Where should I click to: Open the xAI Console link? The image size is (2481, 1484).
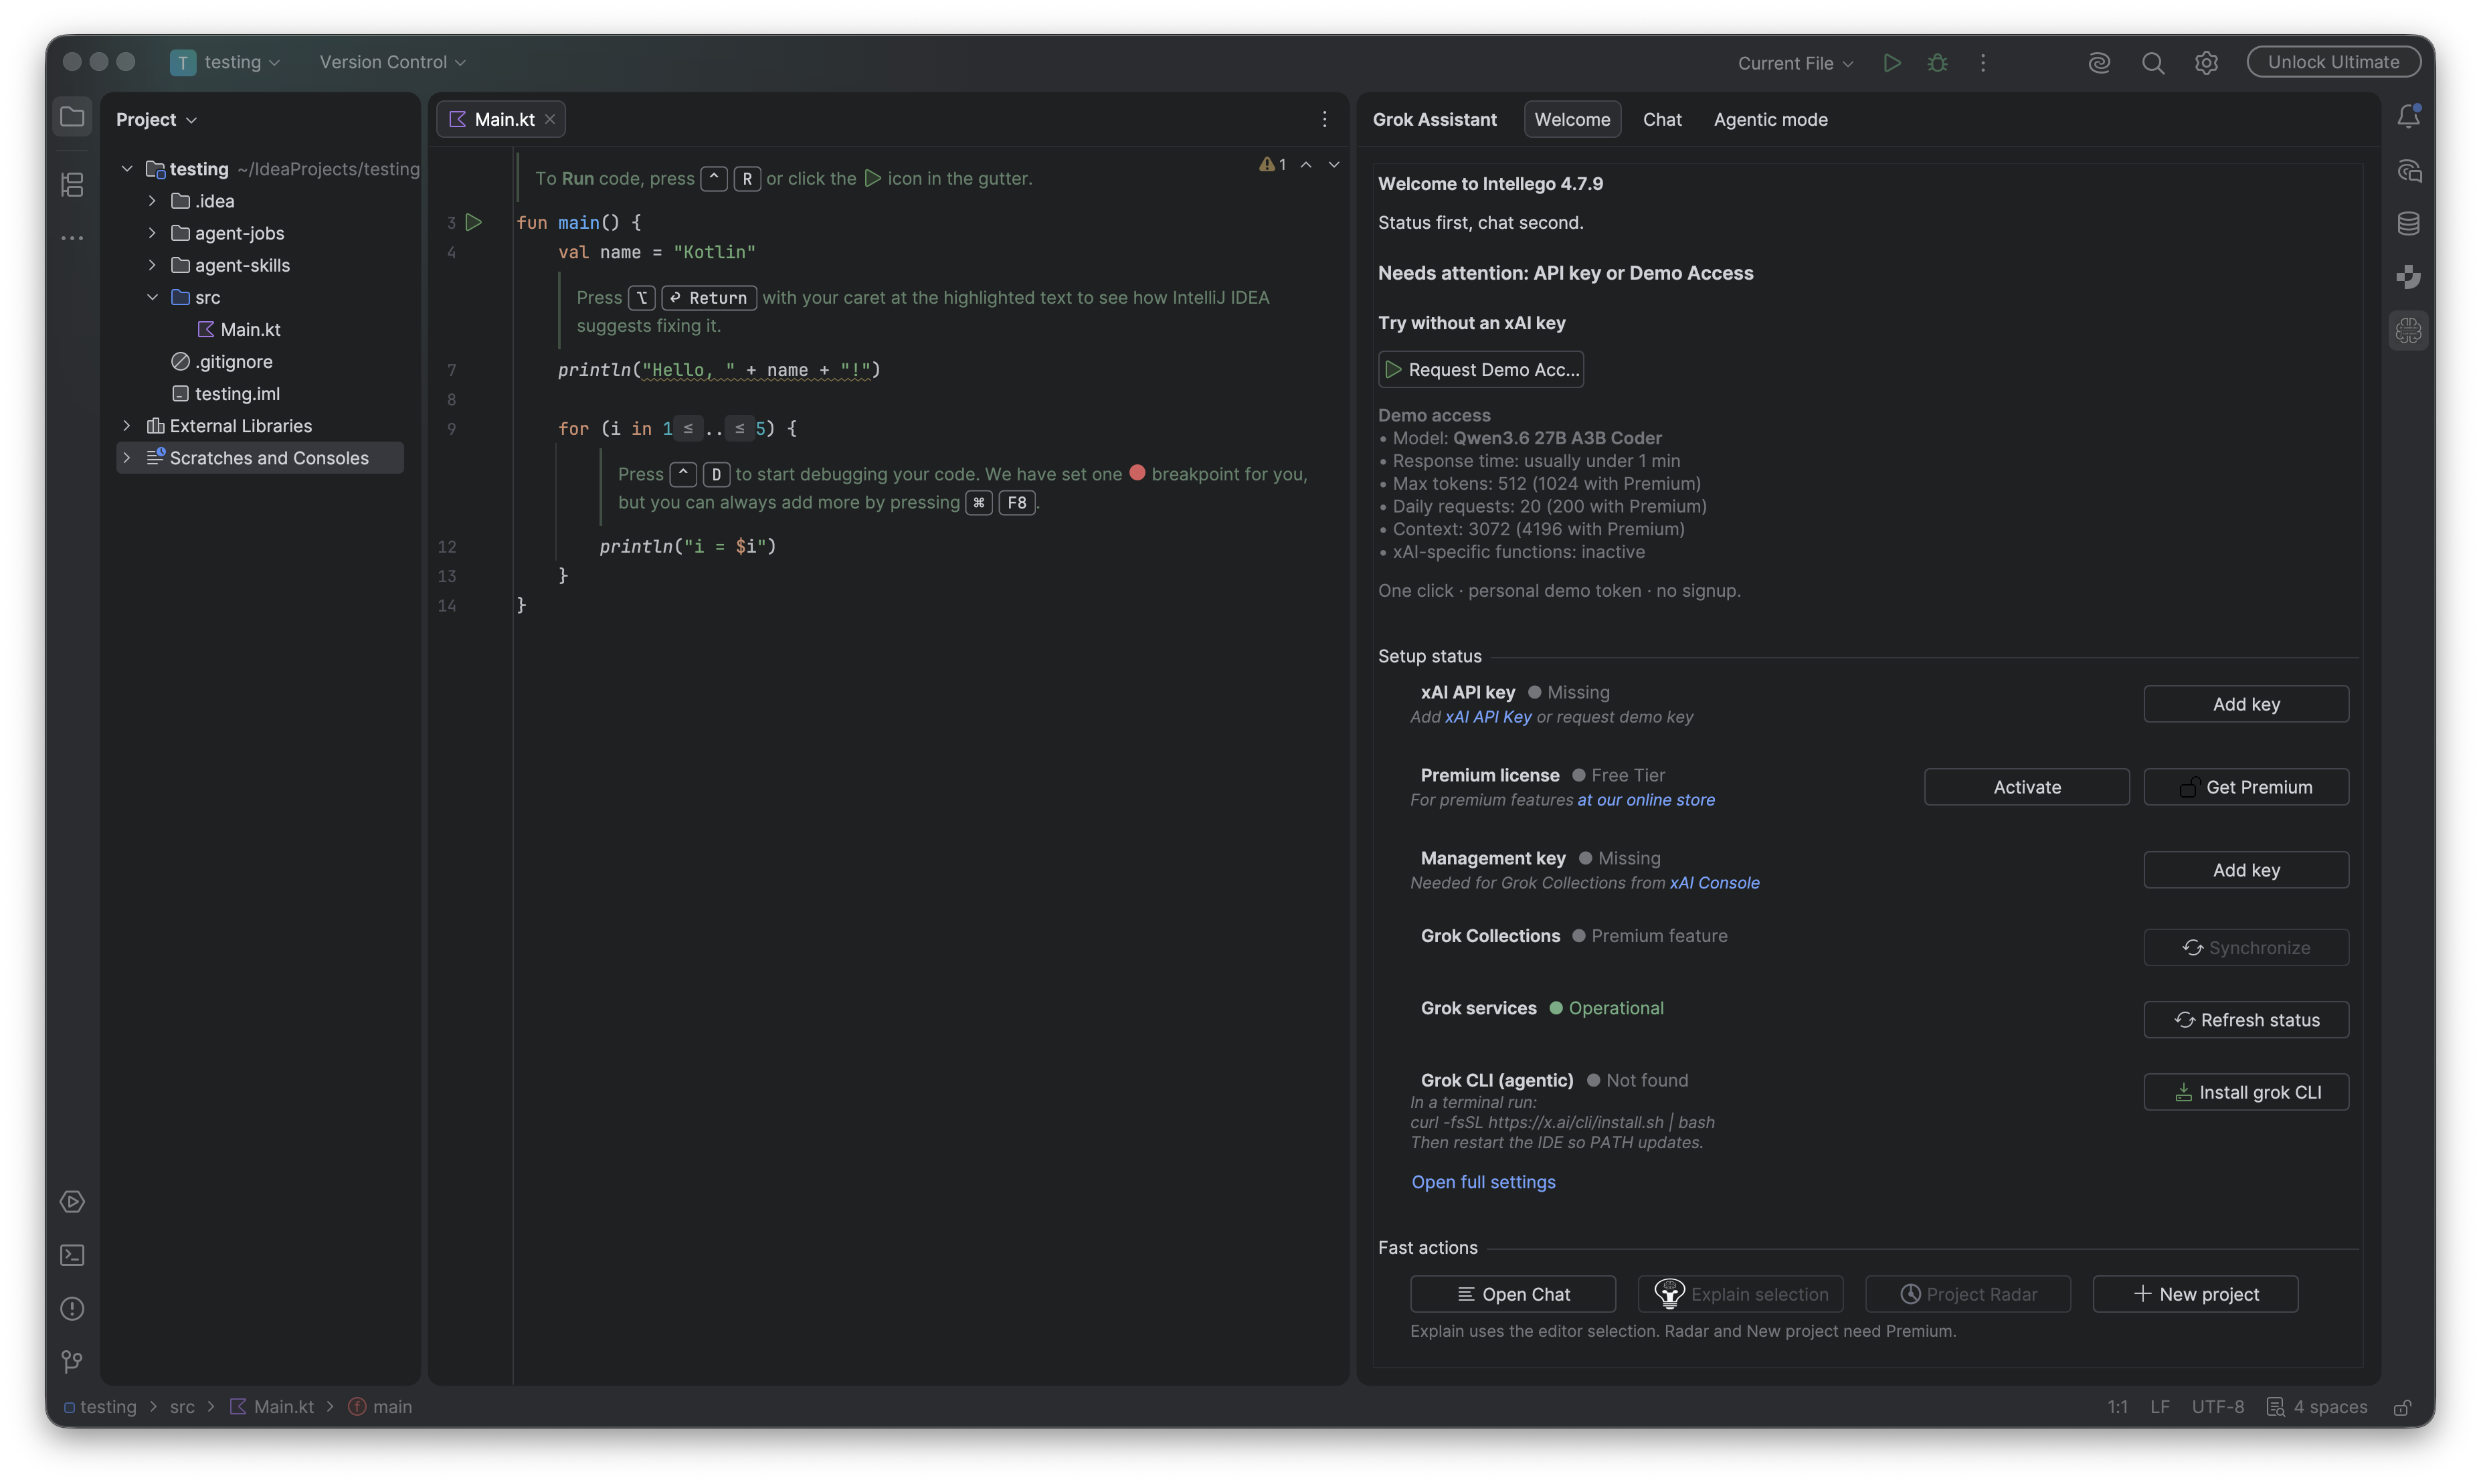[1714, 882]
